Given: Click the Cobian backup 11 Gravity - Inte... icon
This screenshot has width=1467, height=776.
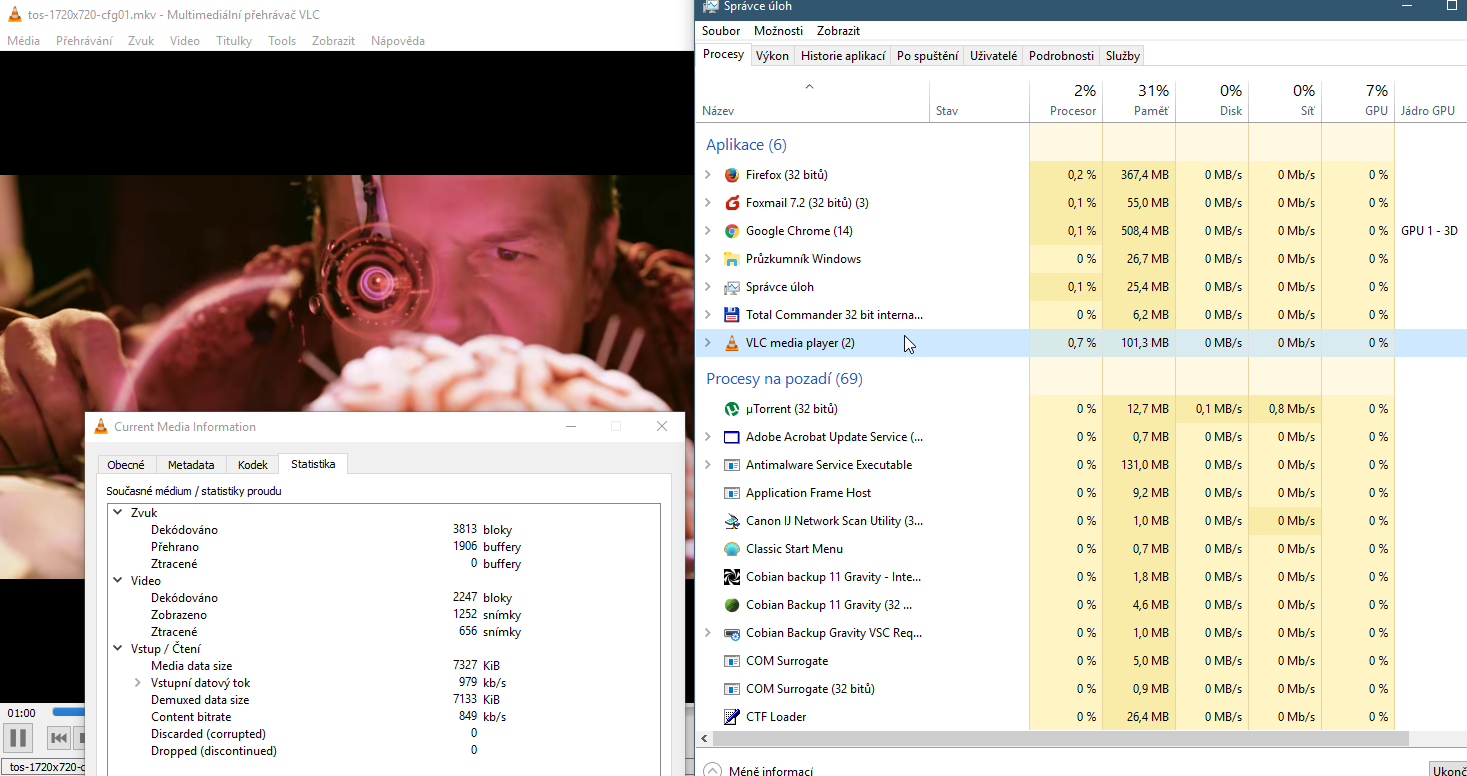Looking at the screenshot, I should point(731,577).
